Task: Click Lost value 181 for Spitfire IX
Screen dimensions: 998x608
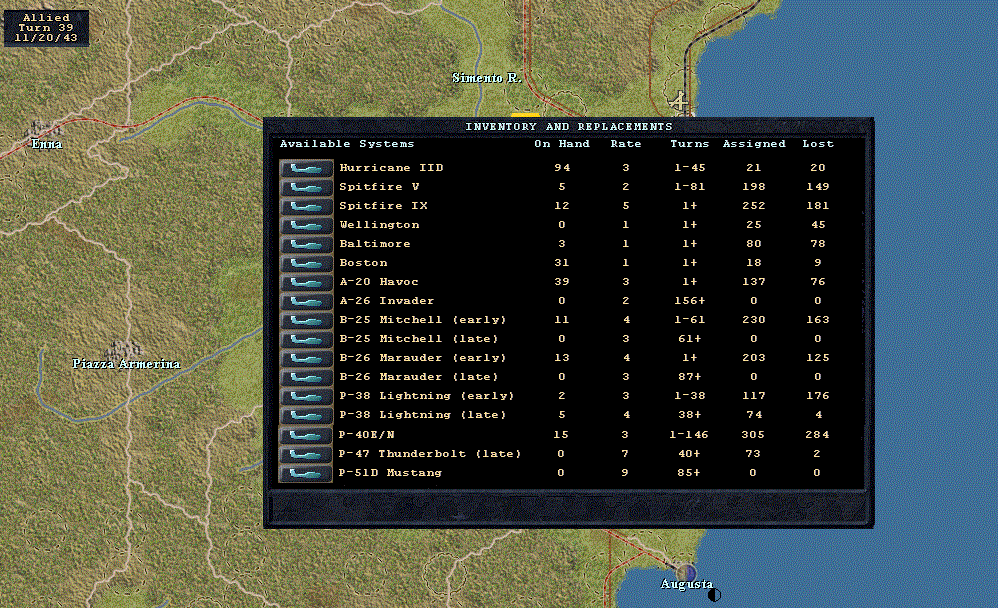Action: 818,206
